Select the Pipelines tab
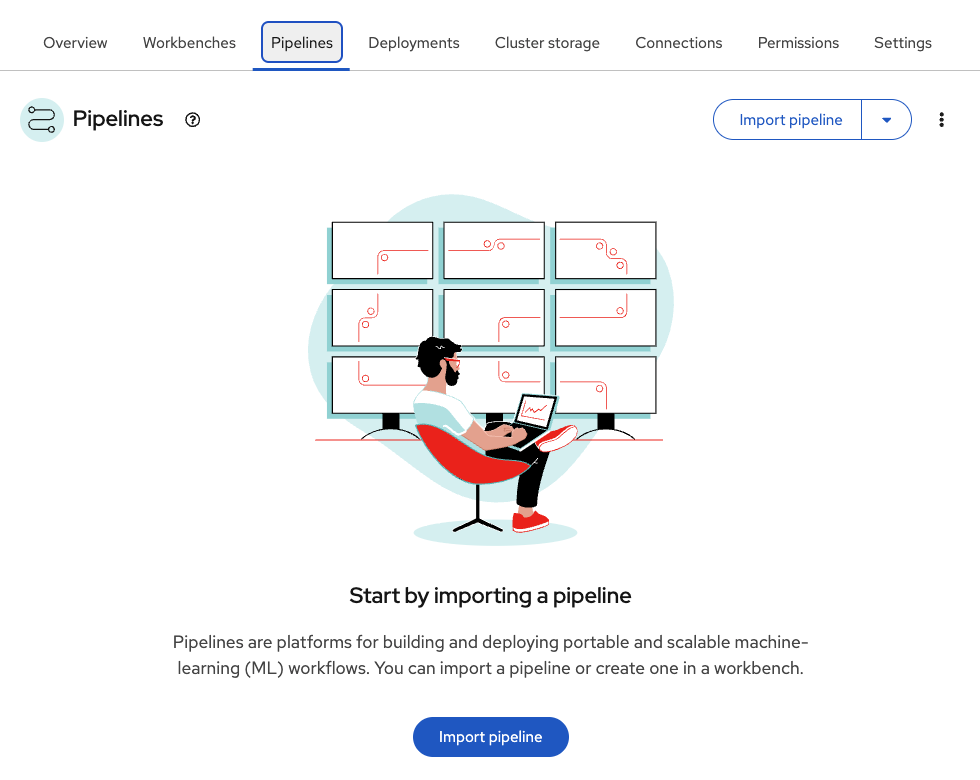 (x=302, y=43)
